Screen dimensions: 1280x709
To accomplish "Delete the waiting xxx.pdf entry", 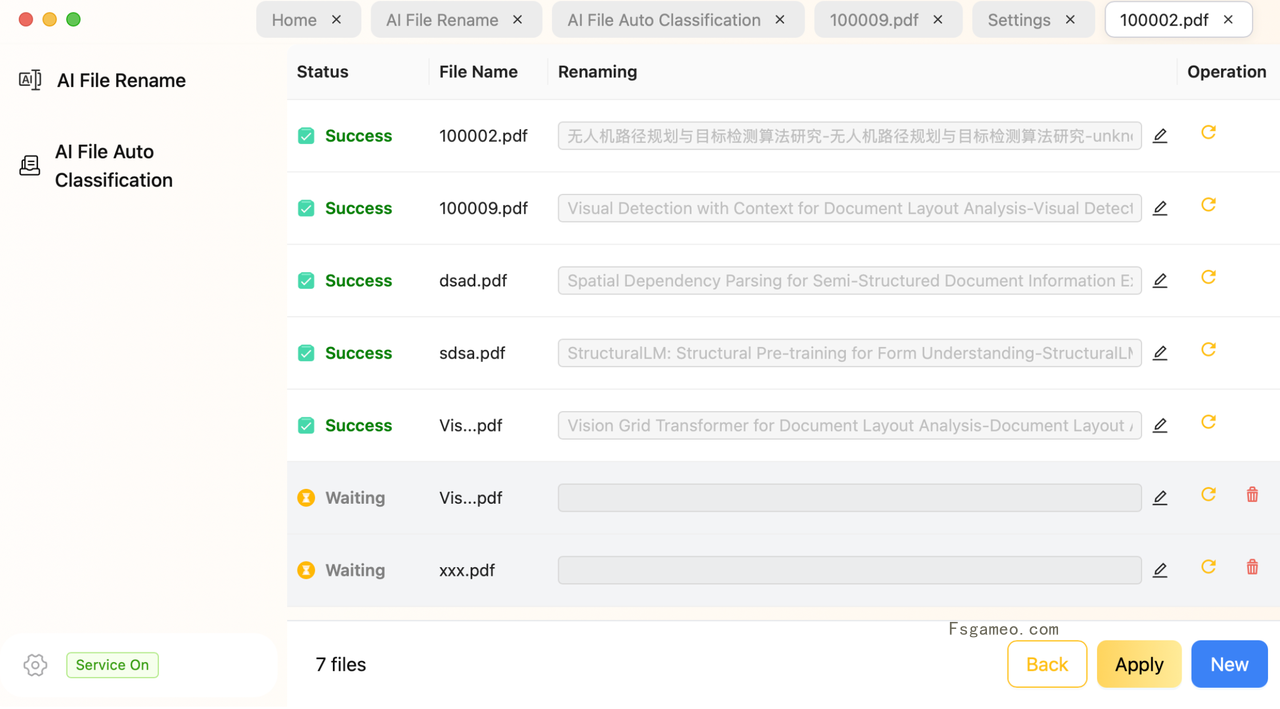I will pyautogui.click(x=1252, y=567).
